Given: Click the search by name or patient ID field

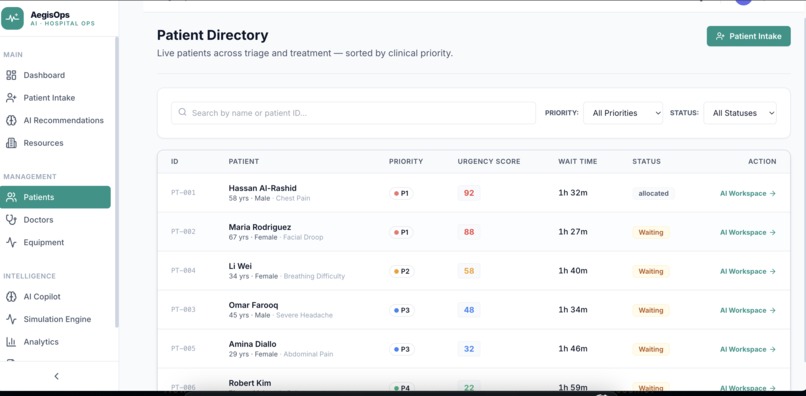Looking at the screenshot, I should [x=353, y=113].
